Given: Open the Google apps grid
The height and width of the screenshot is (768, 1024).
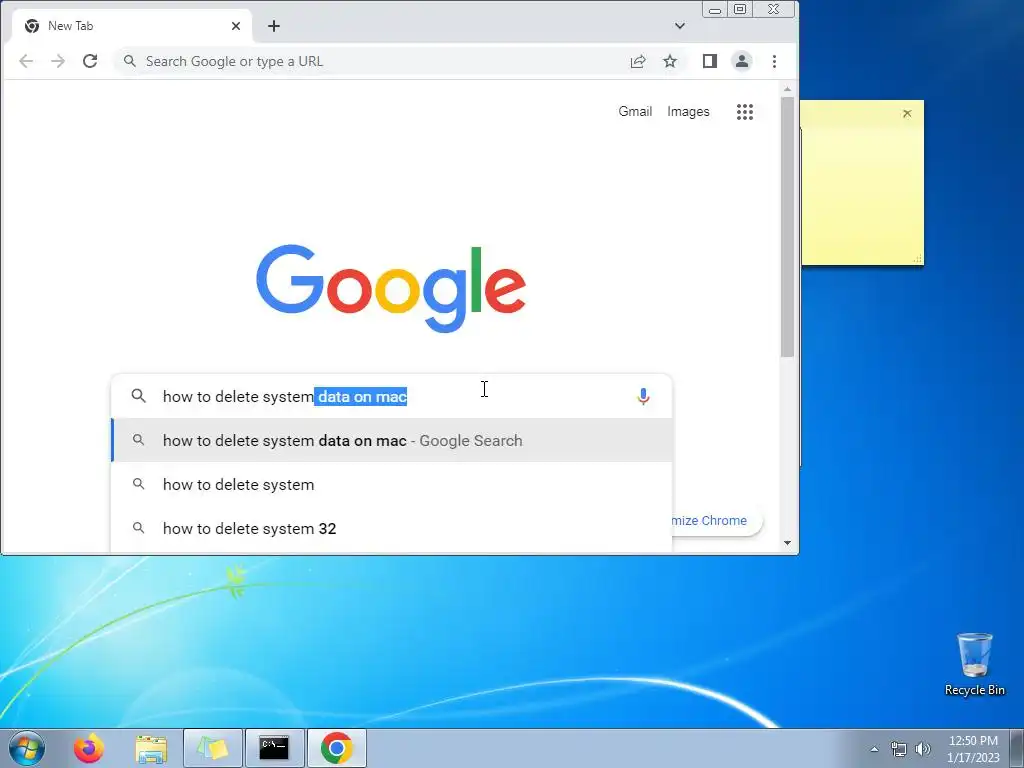Looking at the screenshot, I should (745, 112).
